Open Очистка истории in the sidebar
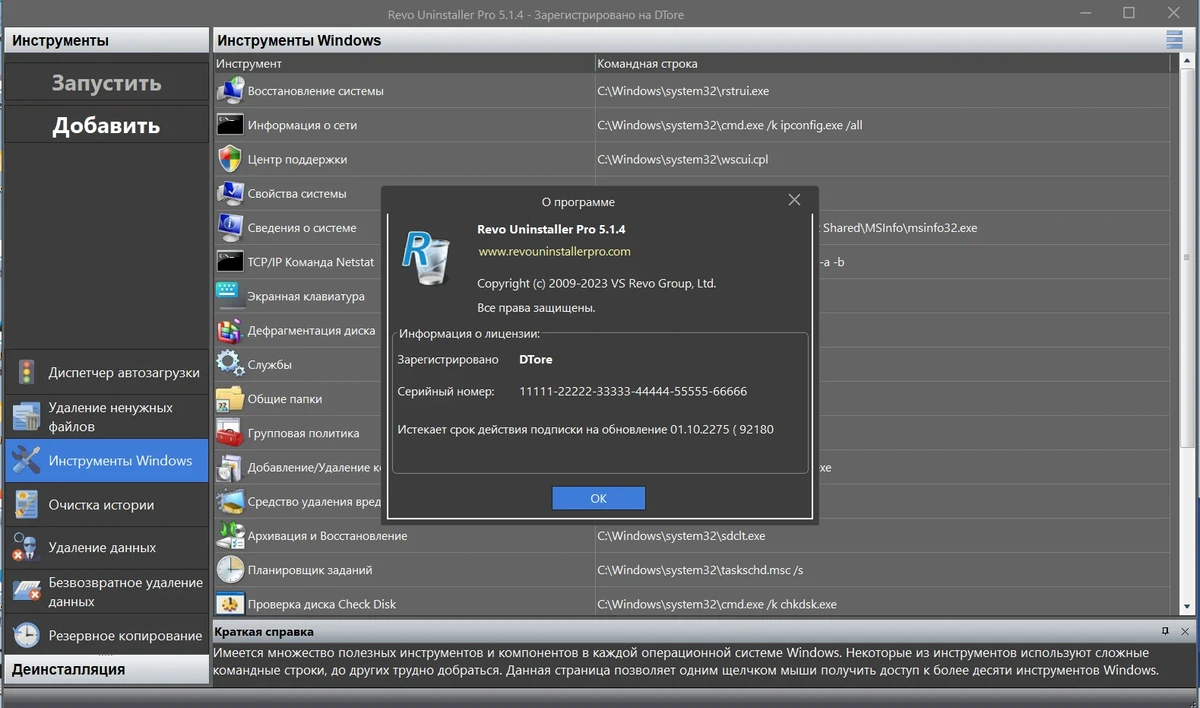1200x708 pixels. pyautogui.click(x=107, y=505)
